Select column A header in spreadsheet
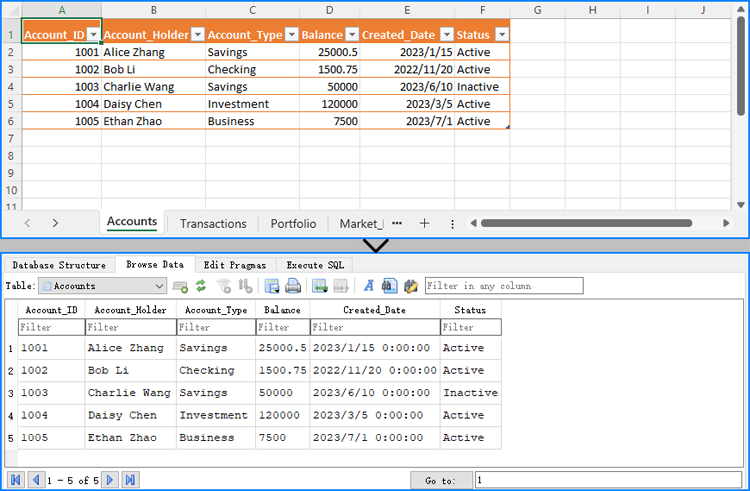 point(62,10)
